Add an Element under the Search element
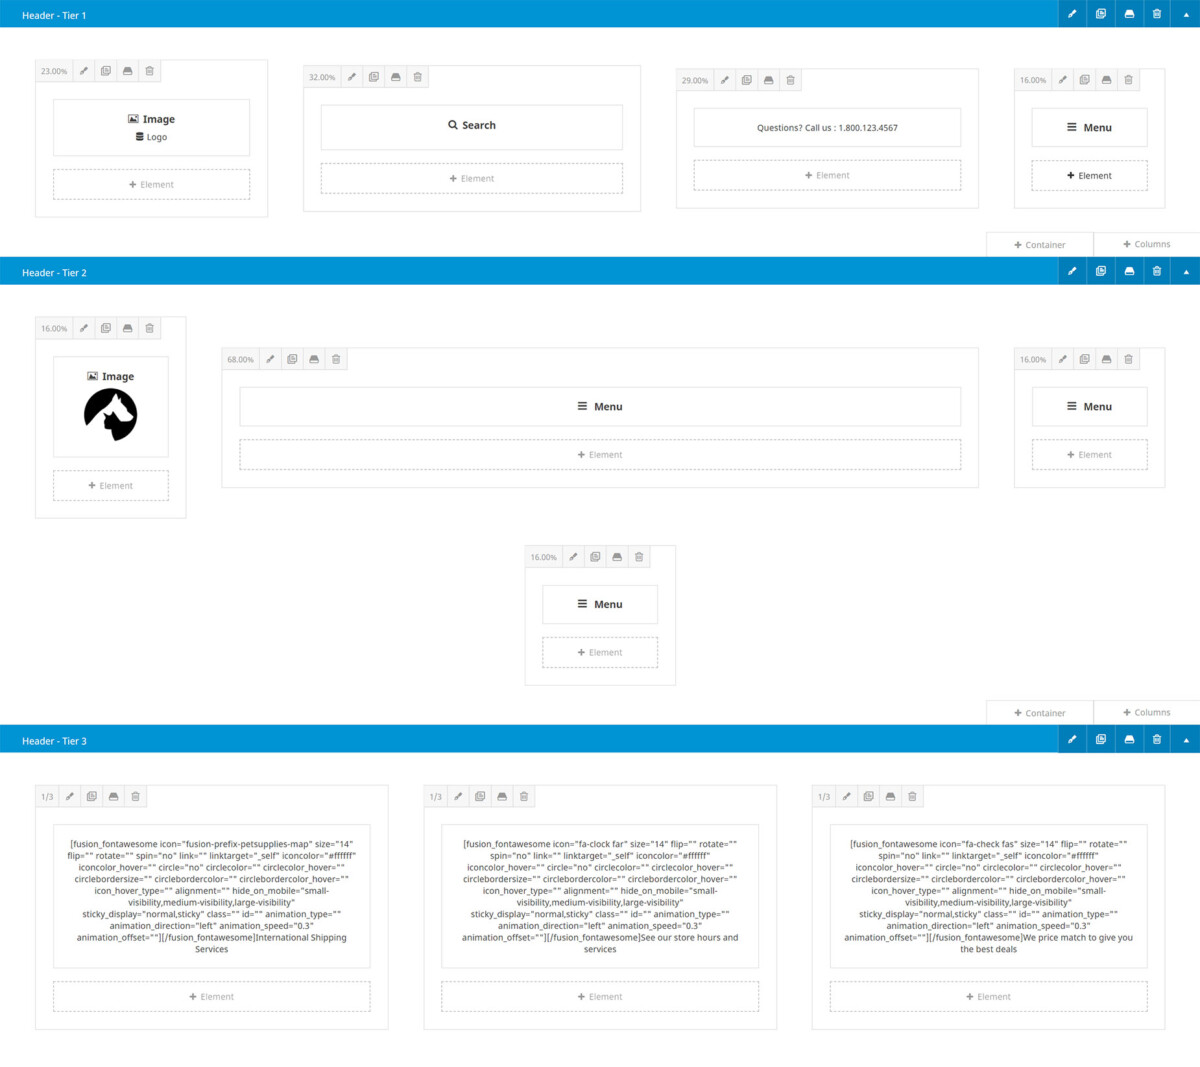Viewport: 1200px width, 1067px height. tap(471, 177)
